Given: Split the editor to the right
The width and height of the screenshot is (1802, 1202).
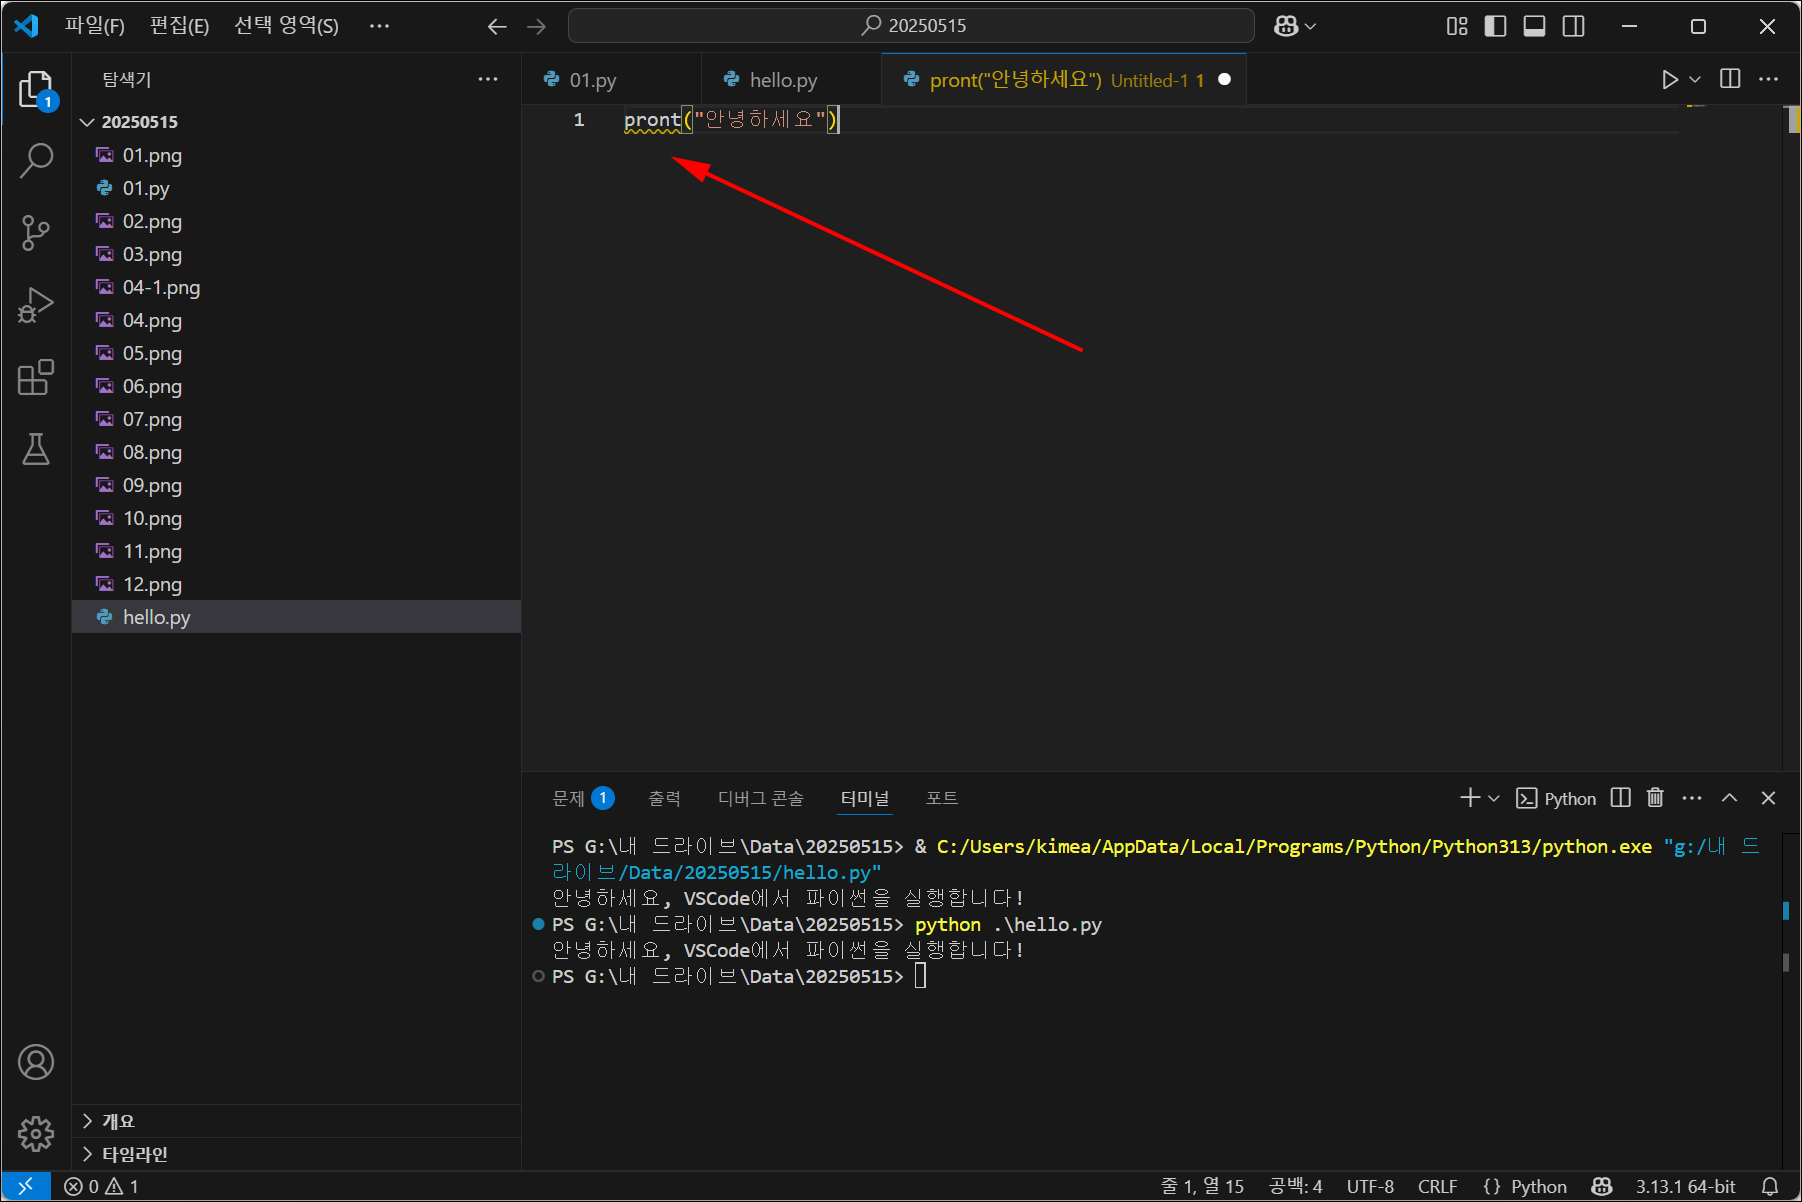Looking at the screenshot, I should click(x=1730, y=79).
